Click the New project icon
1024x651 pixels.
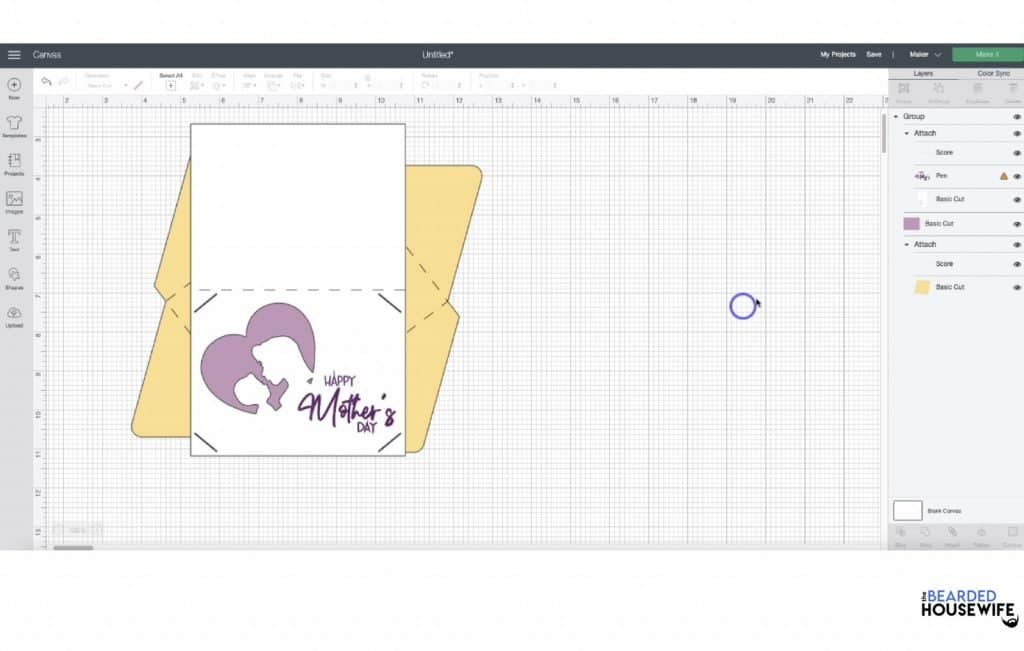pos(14,86)
